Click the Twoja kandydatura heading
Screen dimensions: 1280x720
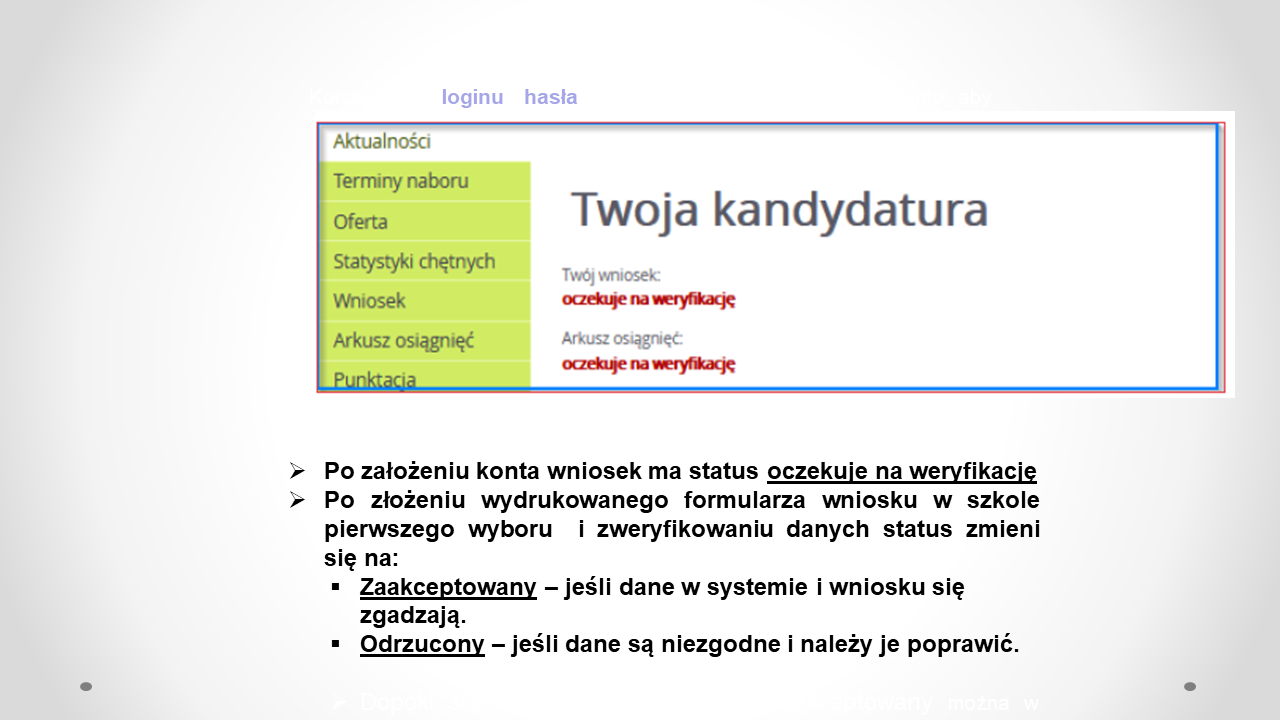point(780,209)
